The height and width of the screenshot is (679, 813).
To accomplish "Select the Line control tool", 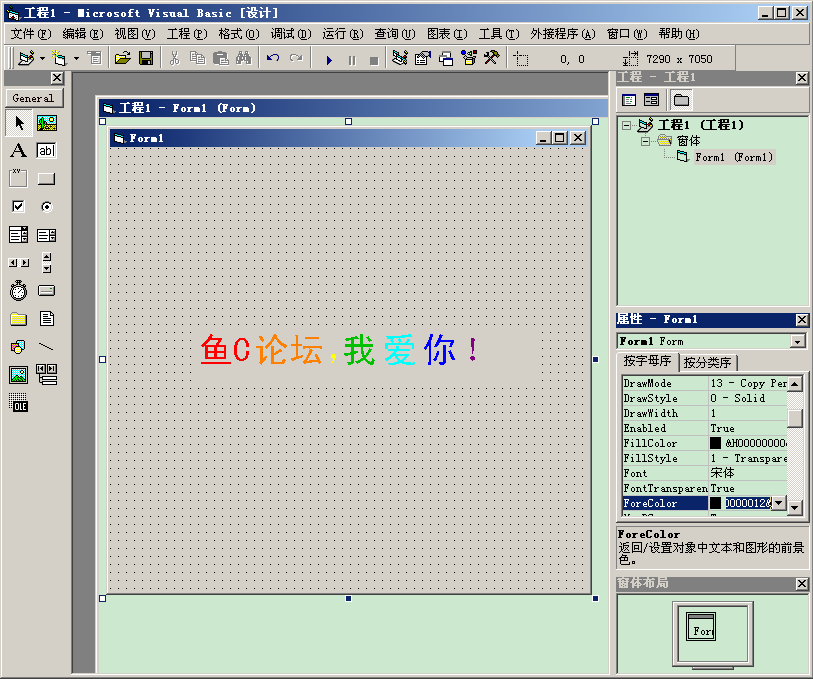I will [x=47, y=347].
